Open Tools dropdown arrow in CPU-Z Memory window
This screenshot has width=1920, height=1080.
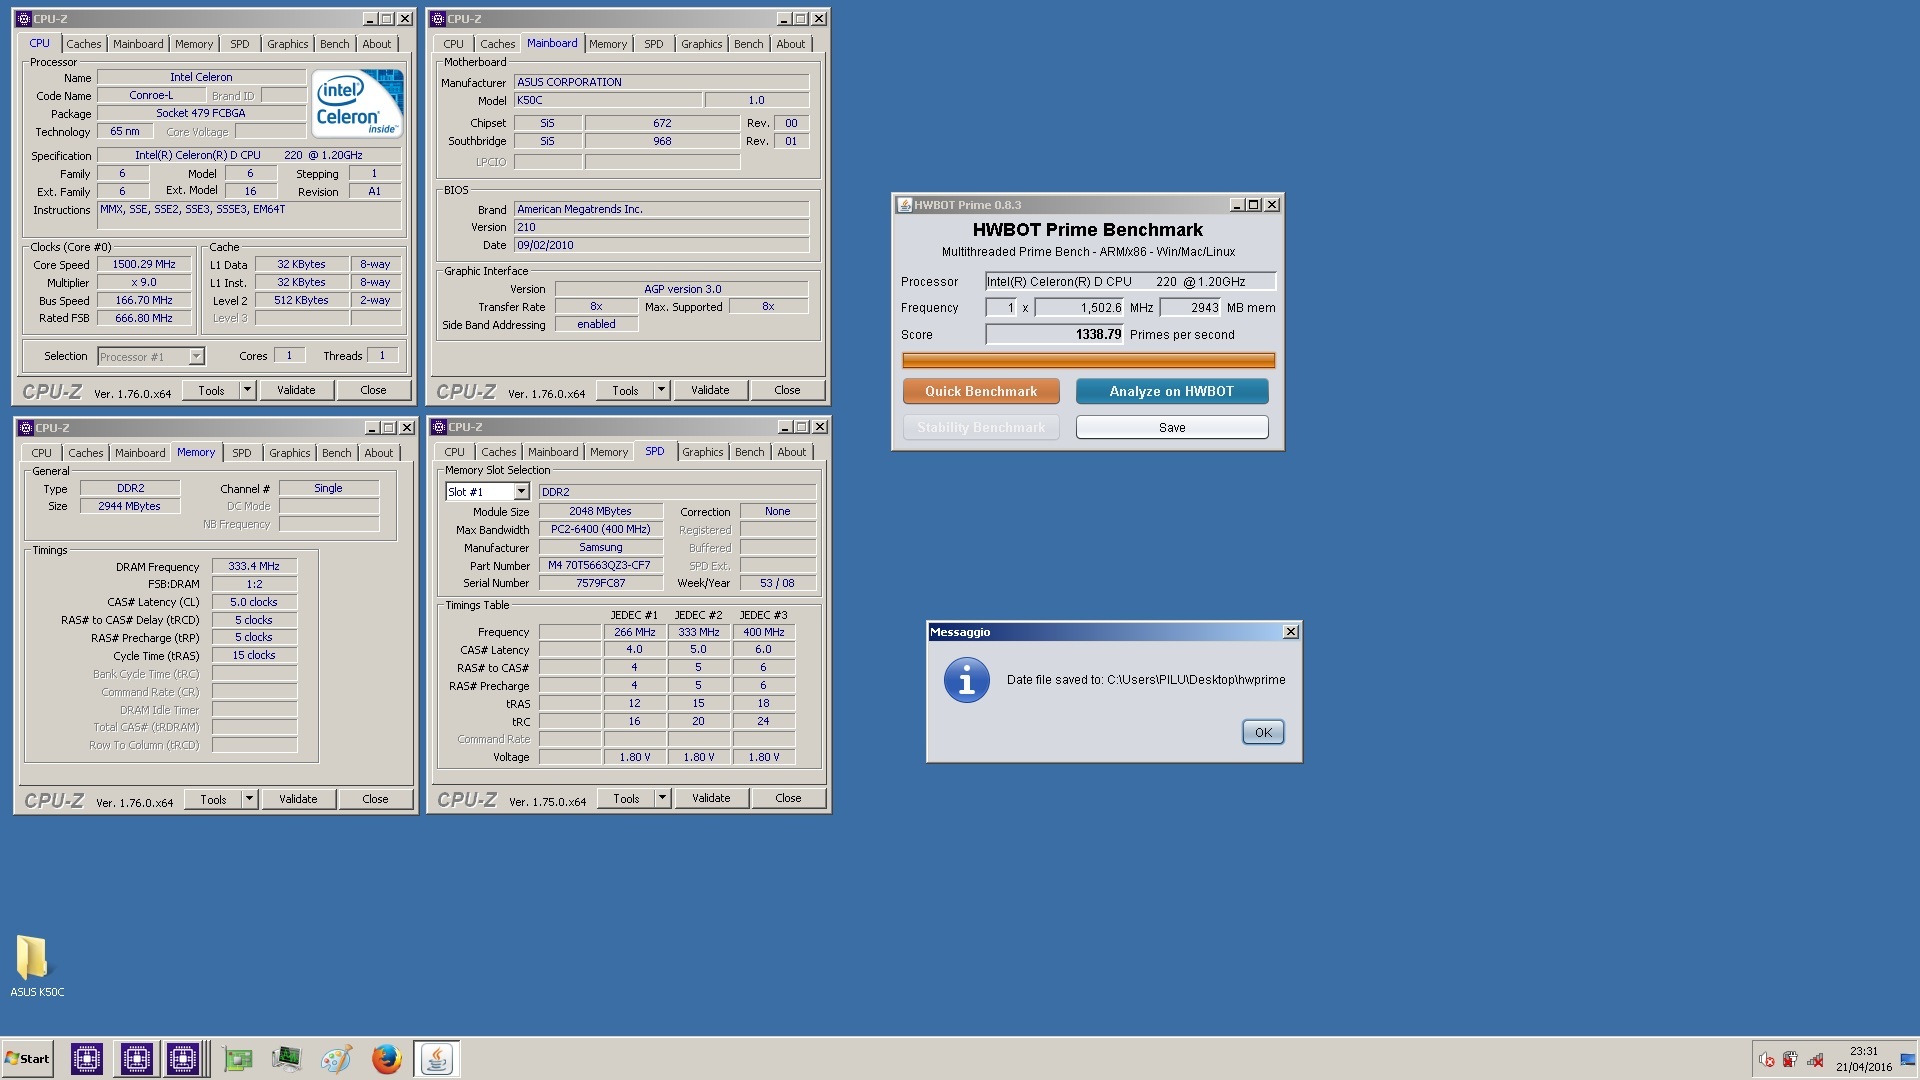250,799
